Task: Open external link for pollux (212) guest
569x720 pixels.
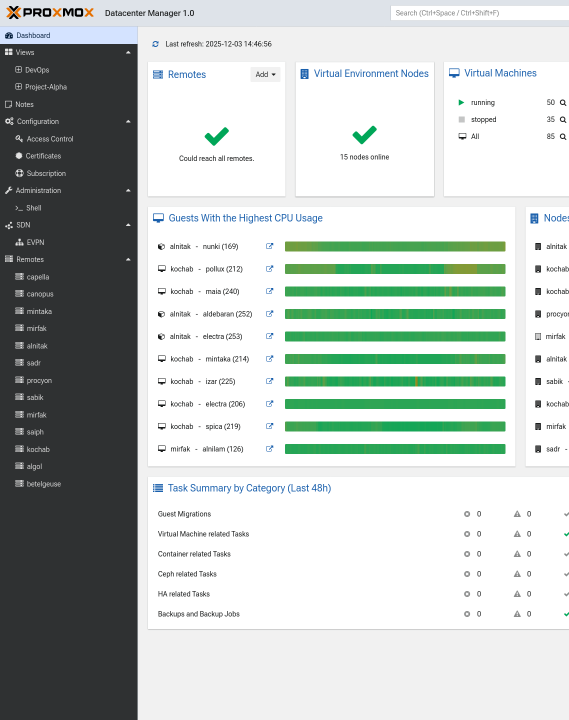Action: coord(270,269)
